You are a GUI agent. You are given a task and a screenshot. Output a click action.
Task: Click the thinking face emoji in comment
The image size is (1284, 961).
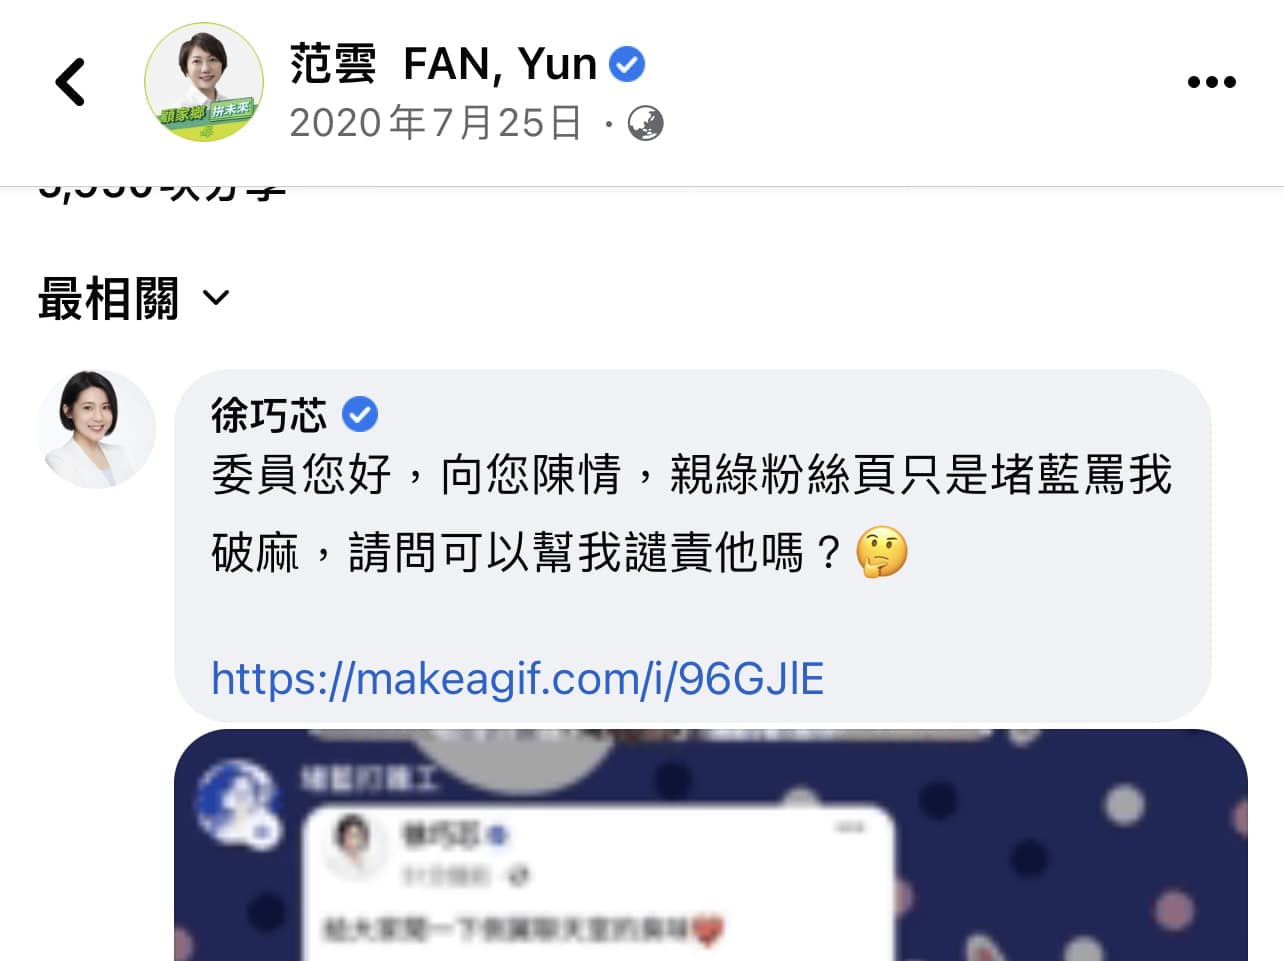[882, 552]
